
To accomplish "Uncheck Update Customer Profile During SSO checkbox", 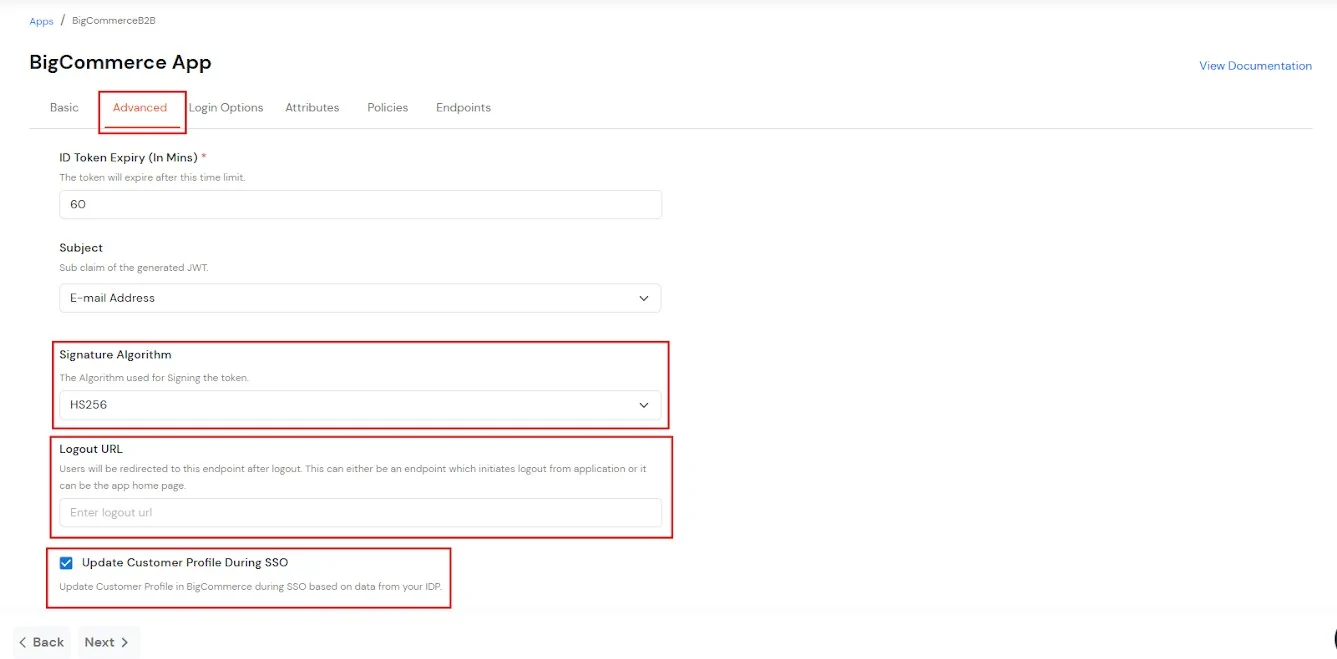I will coord(66,563).
